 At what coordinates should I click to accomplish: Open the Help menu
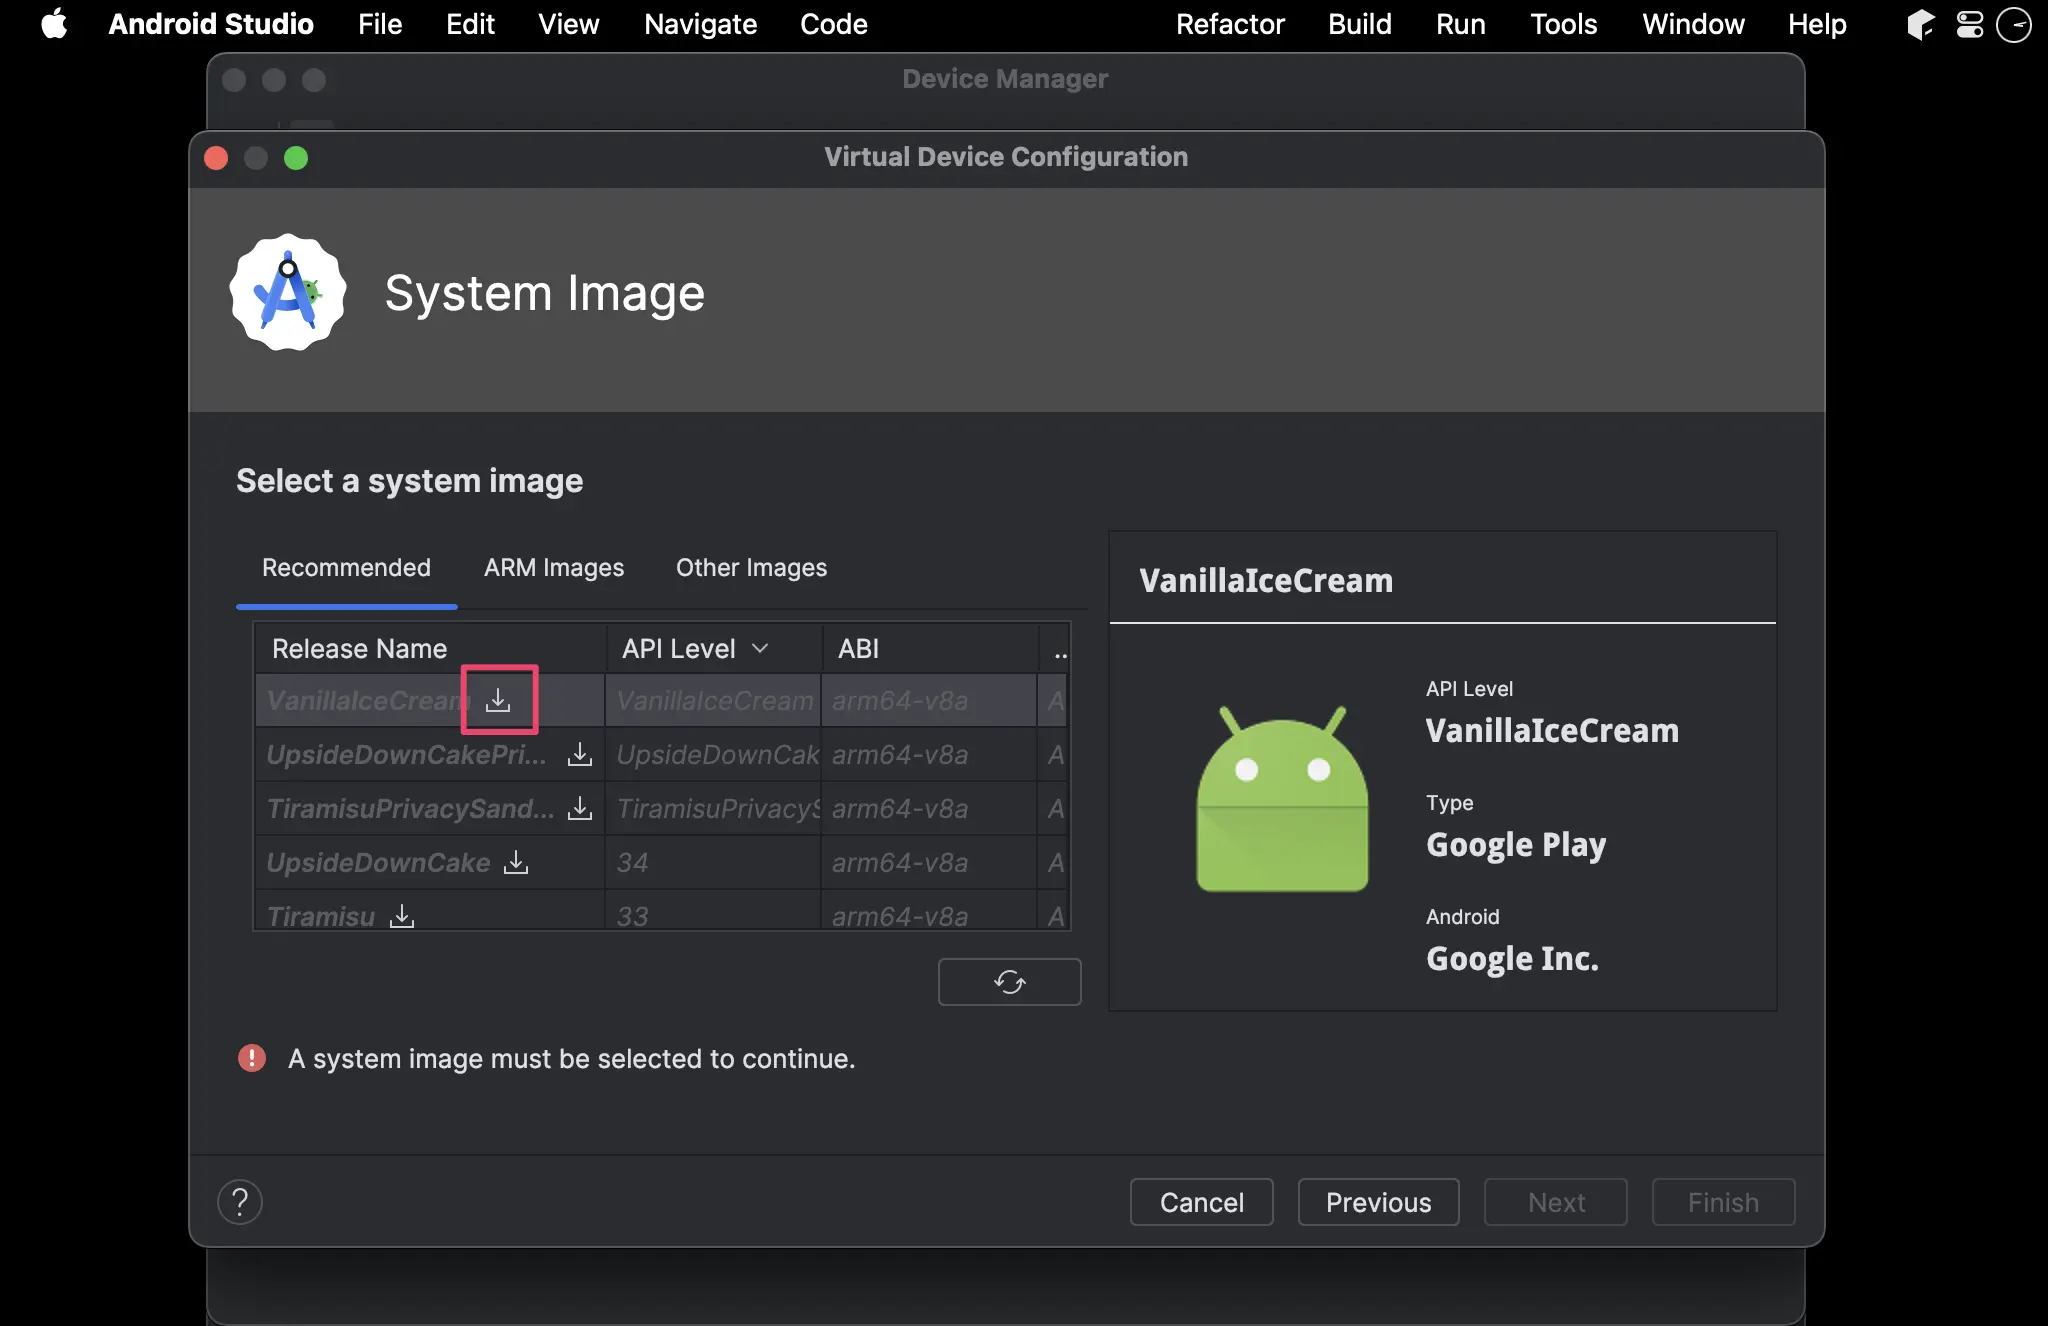(x=1817, y=24)
